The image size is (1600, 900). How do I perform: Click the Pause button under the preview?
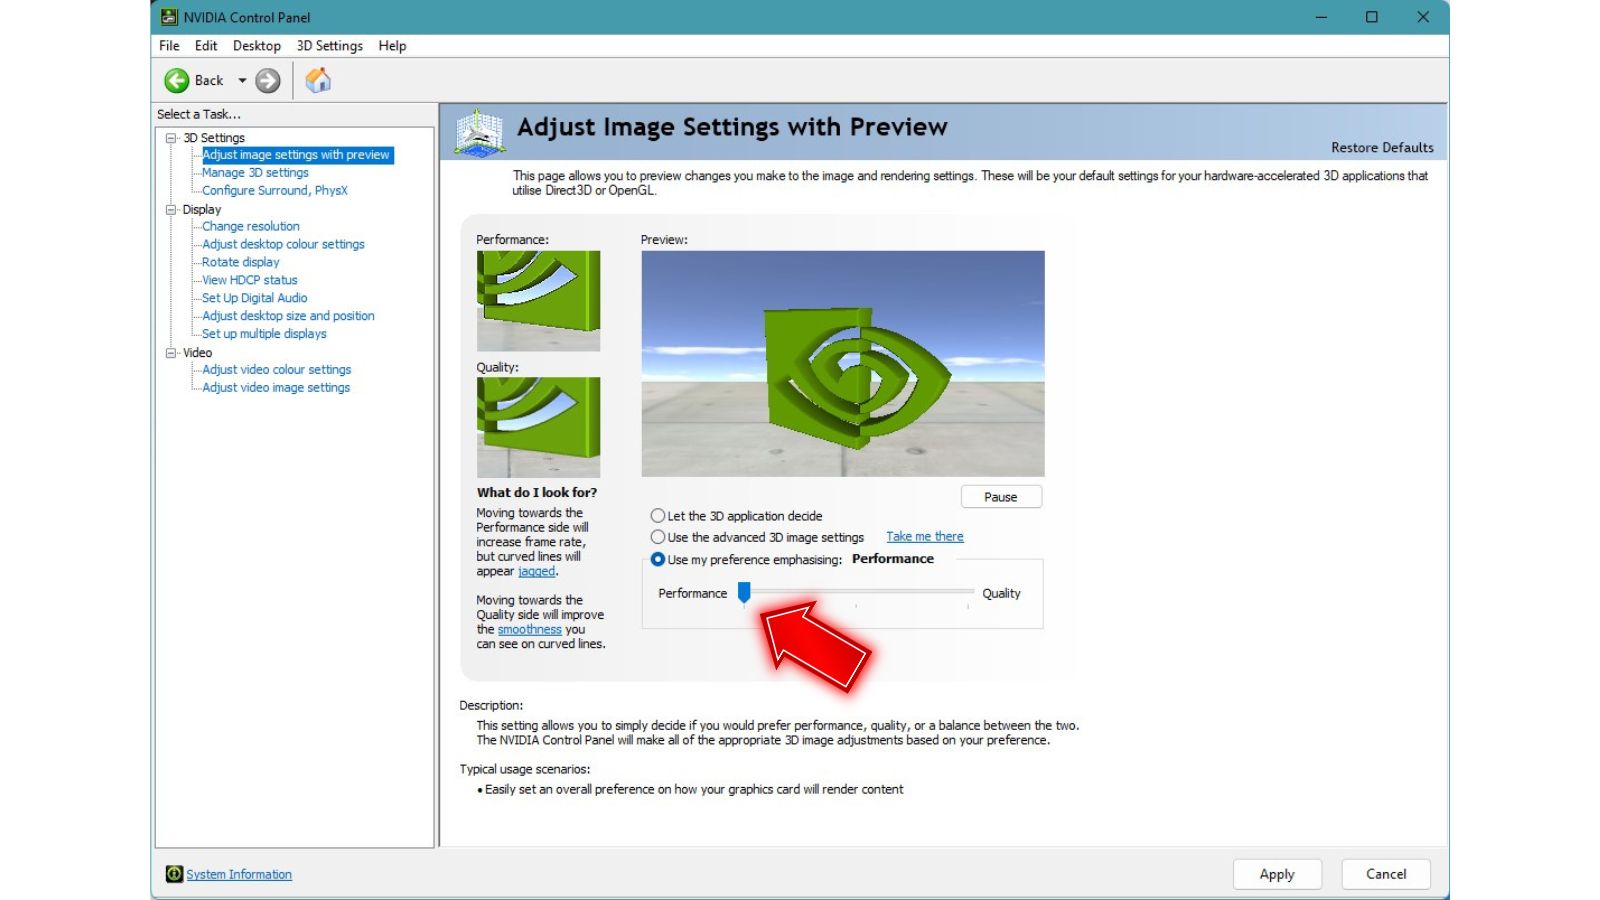[x=1001, y=497]
